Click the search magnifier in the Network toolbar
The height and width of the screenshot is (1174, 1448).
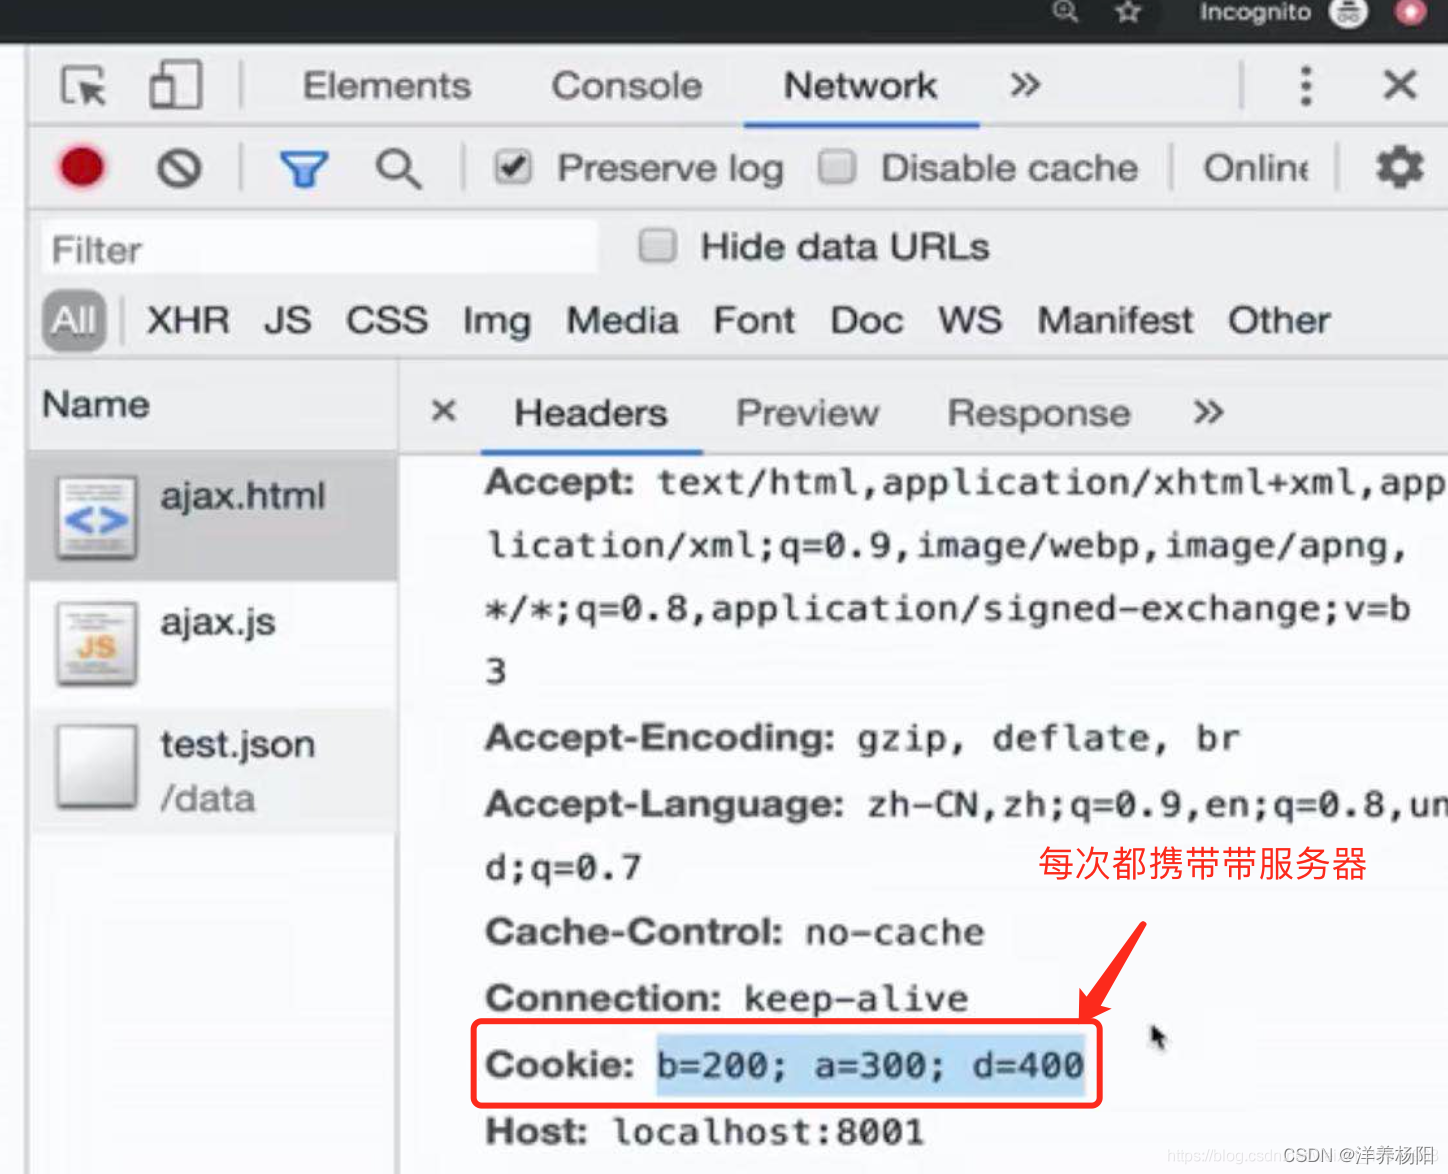coord(397,168)
